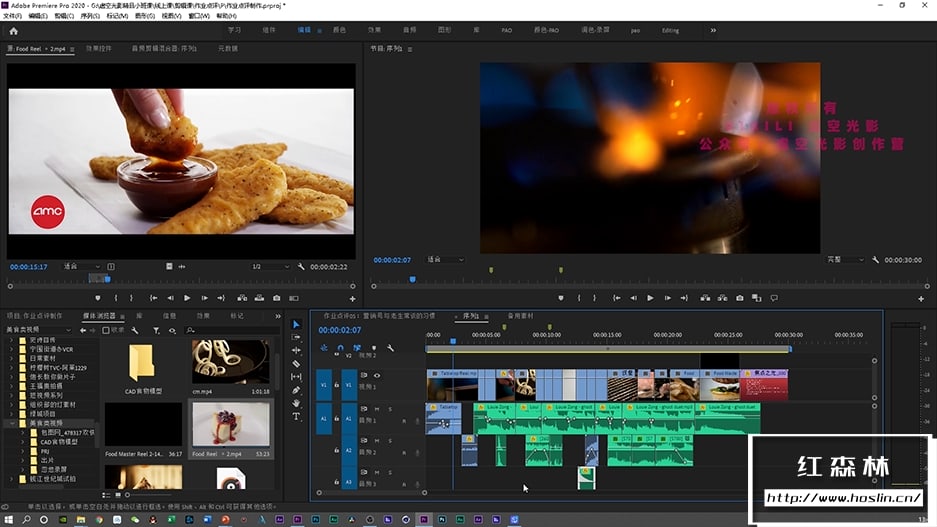This screenshot has height=527, width=937.
Task: Select the Selection tool arrow
Action: pos(296,324)
